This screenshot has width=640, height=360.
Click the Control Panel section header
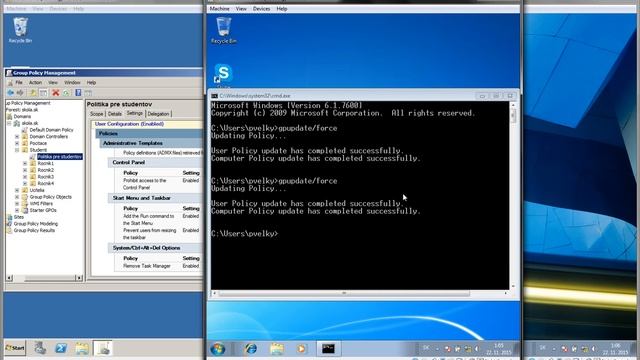[x=129, y=162]
